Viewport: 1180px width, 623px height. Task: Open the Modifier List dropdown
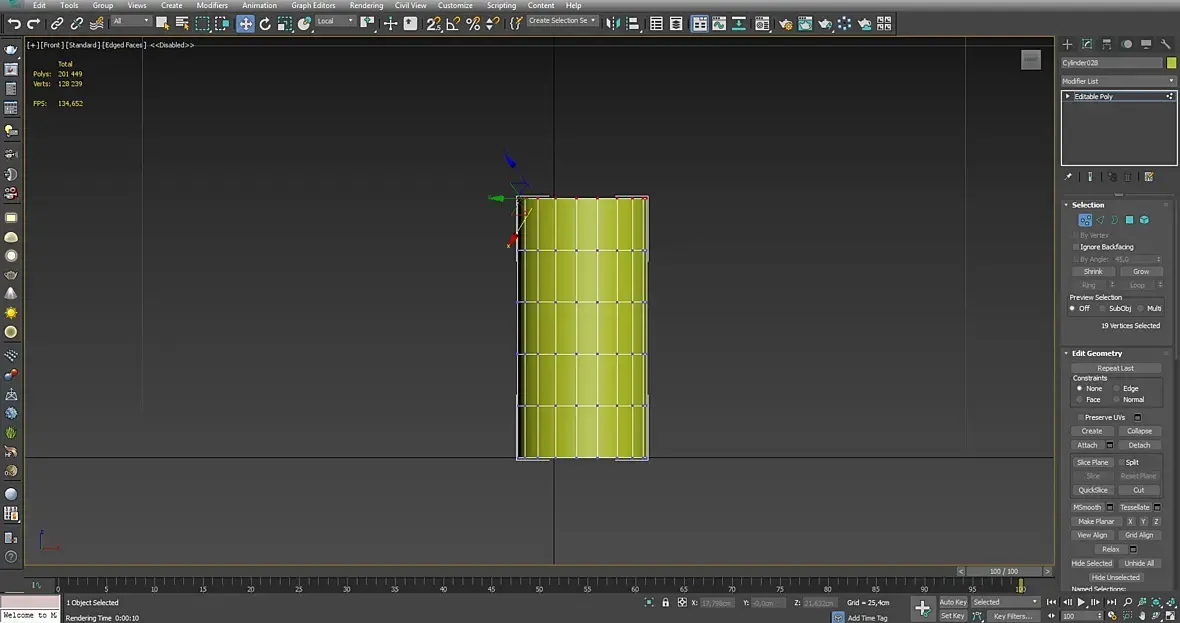[1118, 81]
